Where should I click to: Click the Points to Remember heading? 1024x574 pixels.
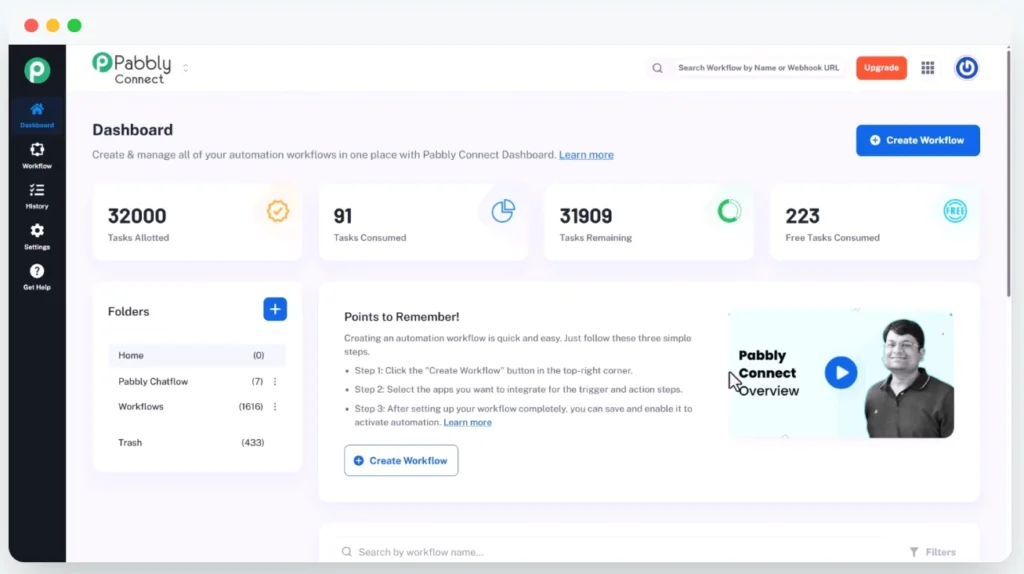(402, 317)
